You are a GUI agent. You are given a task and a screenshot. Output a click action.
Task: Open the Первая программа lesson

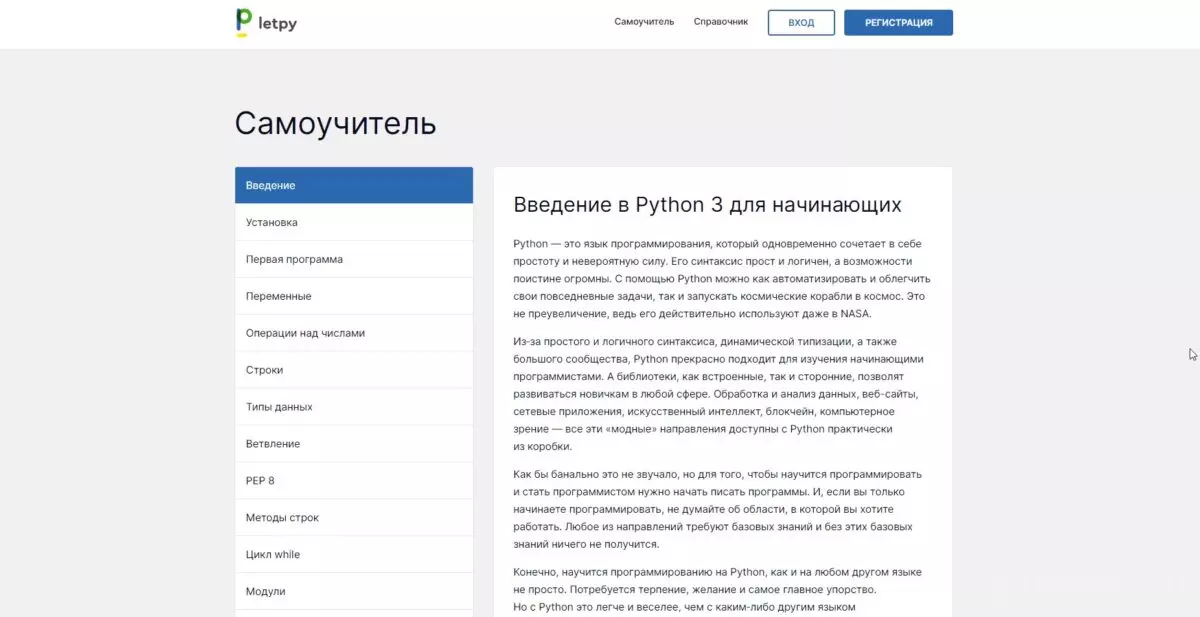pos(354,259)
